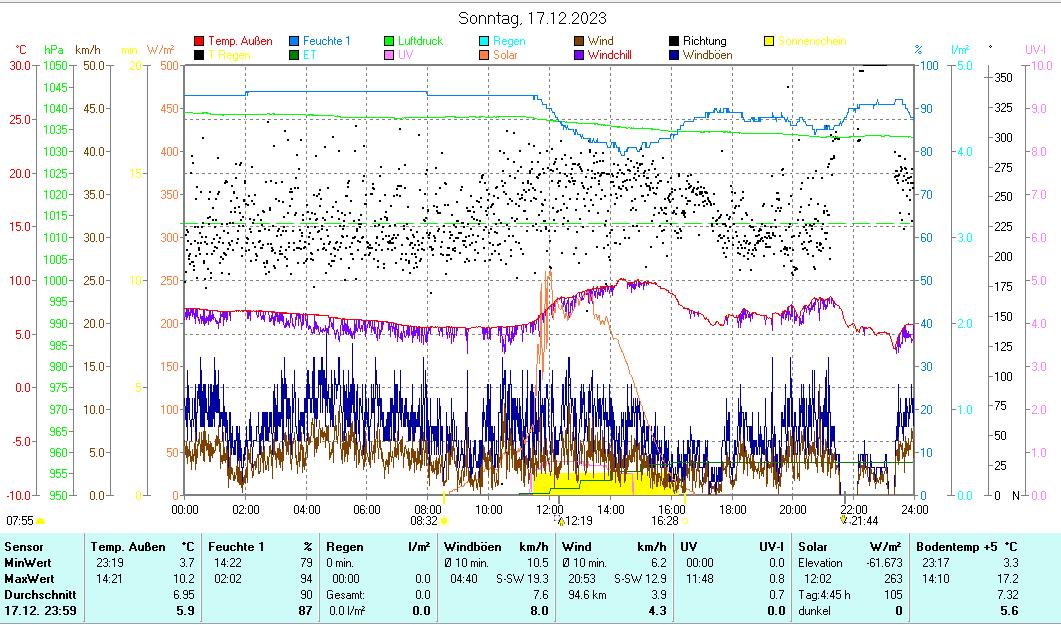Screen dimensions: 1061x625
Task: Click the black T Regen legend swatch
Action: click(x=199, y=55)
